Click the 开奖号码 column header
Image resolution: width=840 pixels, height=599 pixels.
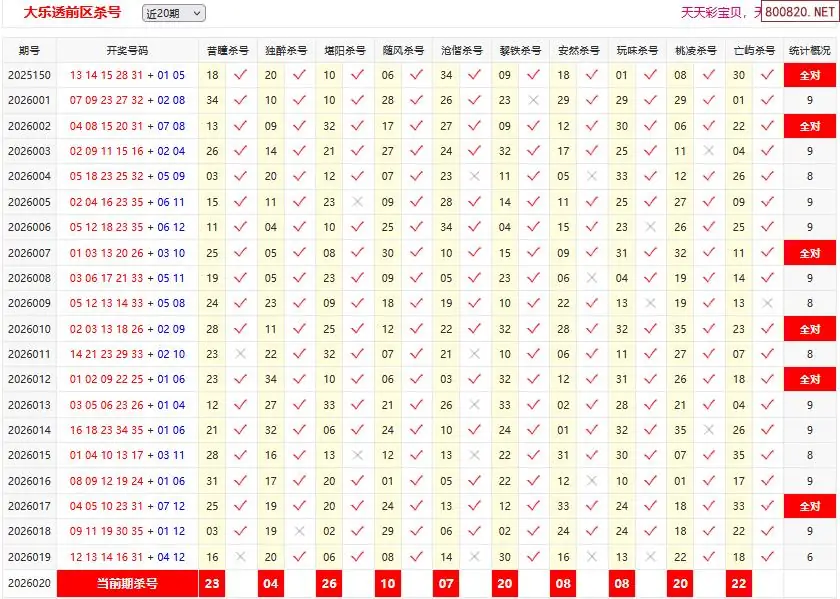click(127, 50)
